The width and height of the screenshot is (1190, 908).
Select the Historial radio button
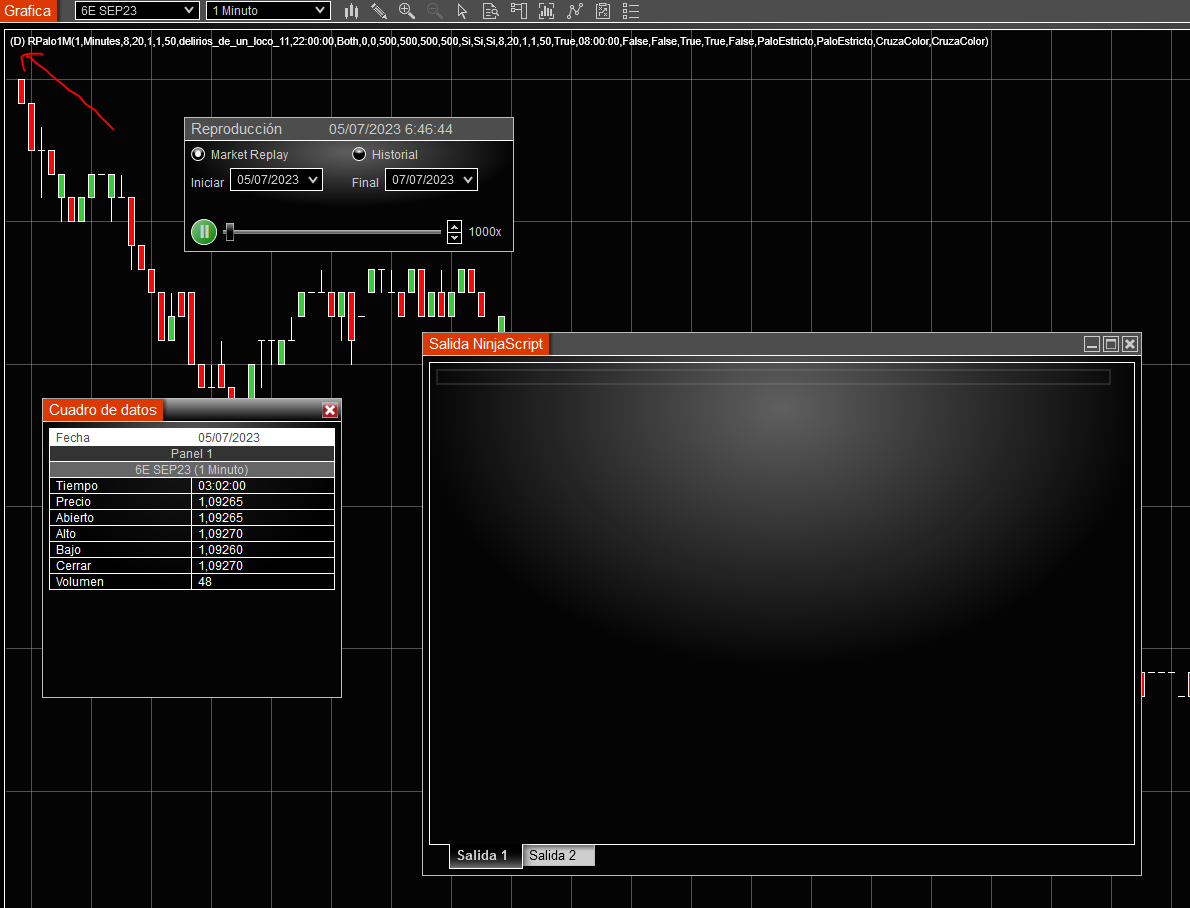[x=359, y=154]
